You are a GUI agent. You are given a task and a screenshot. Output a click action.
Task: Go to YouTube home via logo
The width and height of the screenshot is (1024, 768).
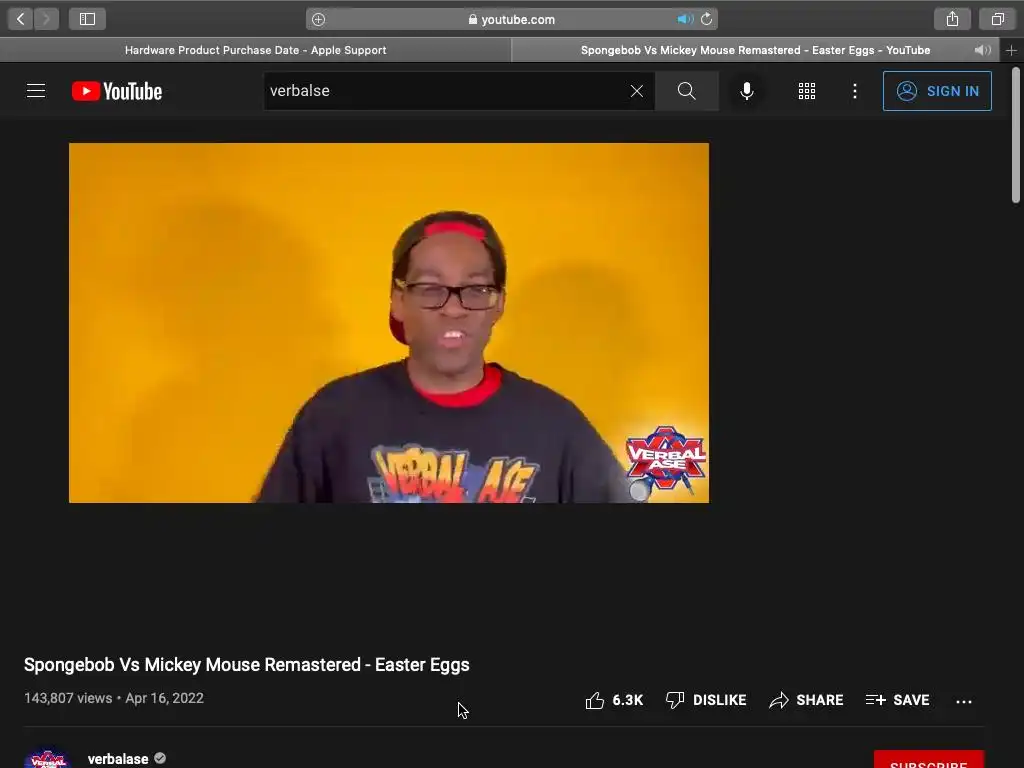(x=117, y=91)
